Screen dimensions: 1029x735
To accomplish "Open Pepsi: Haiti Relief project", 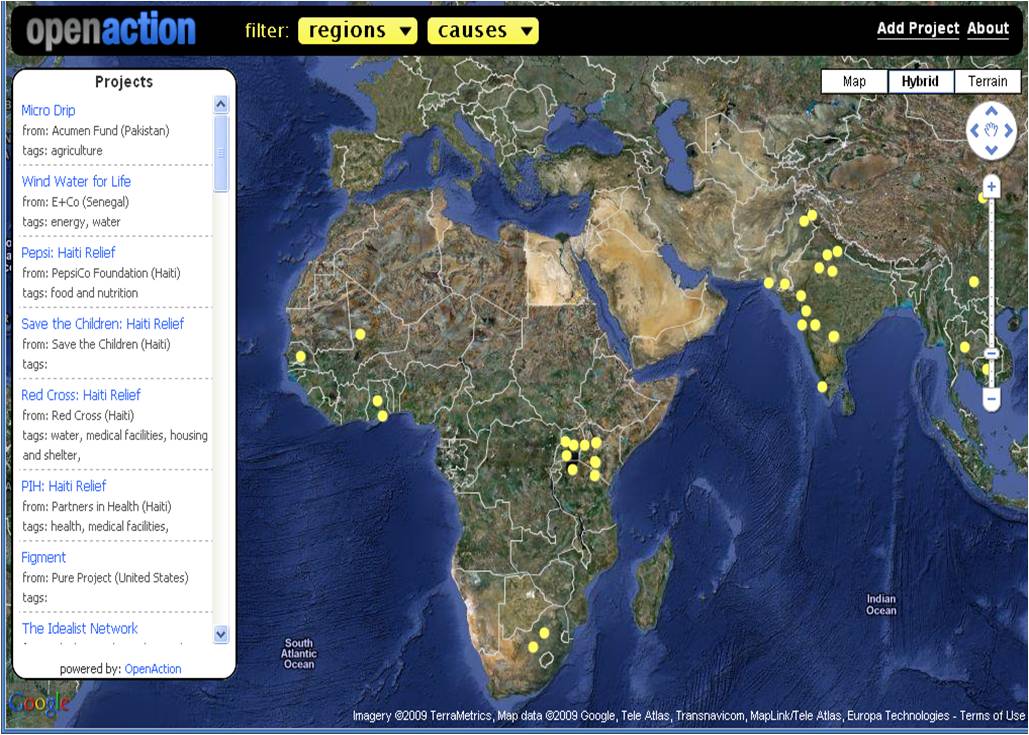I will tap(68, 253).
